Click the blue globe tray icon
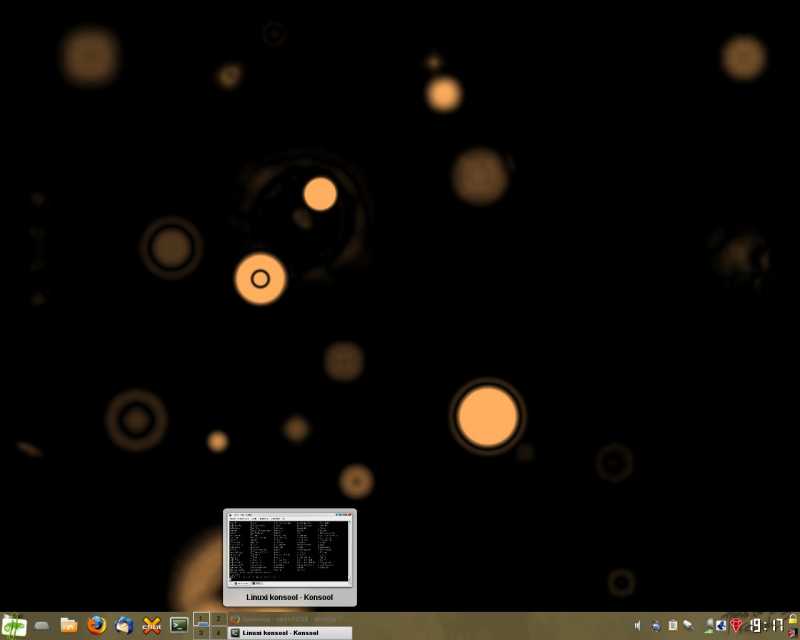Image resolution: width=800 pixels, height=640 pixels. coord(656,626)
